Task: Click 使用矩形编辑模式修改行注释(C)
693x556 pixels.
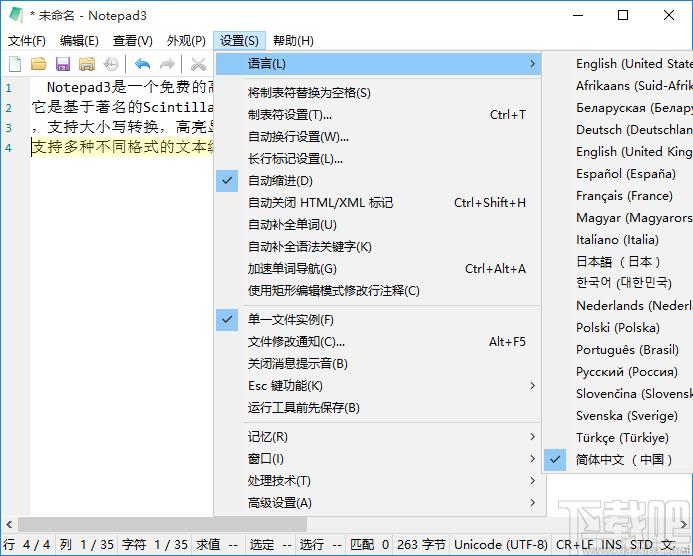Action: coord(378,291)
